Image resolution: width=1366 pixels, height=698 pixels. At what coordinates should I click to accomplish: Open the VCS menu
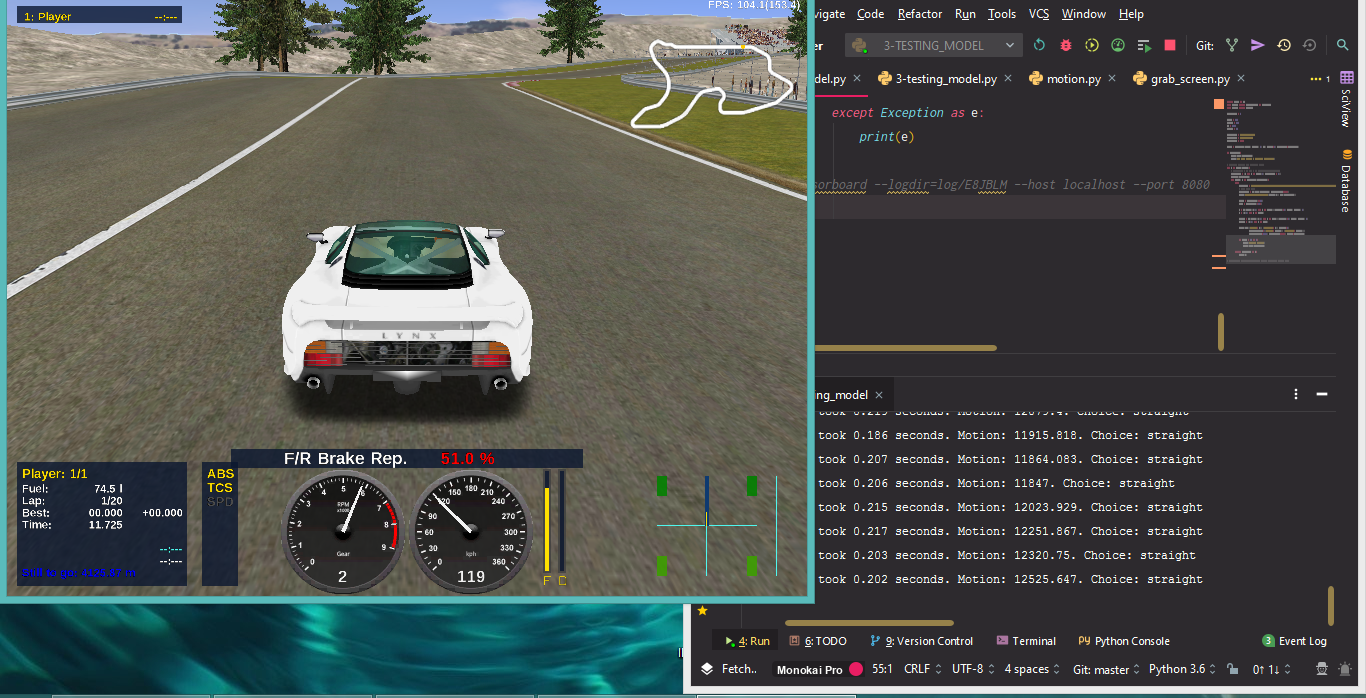tap(1039, 14)
